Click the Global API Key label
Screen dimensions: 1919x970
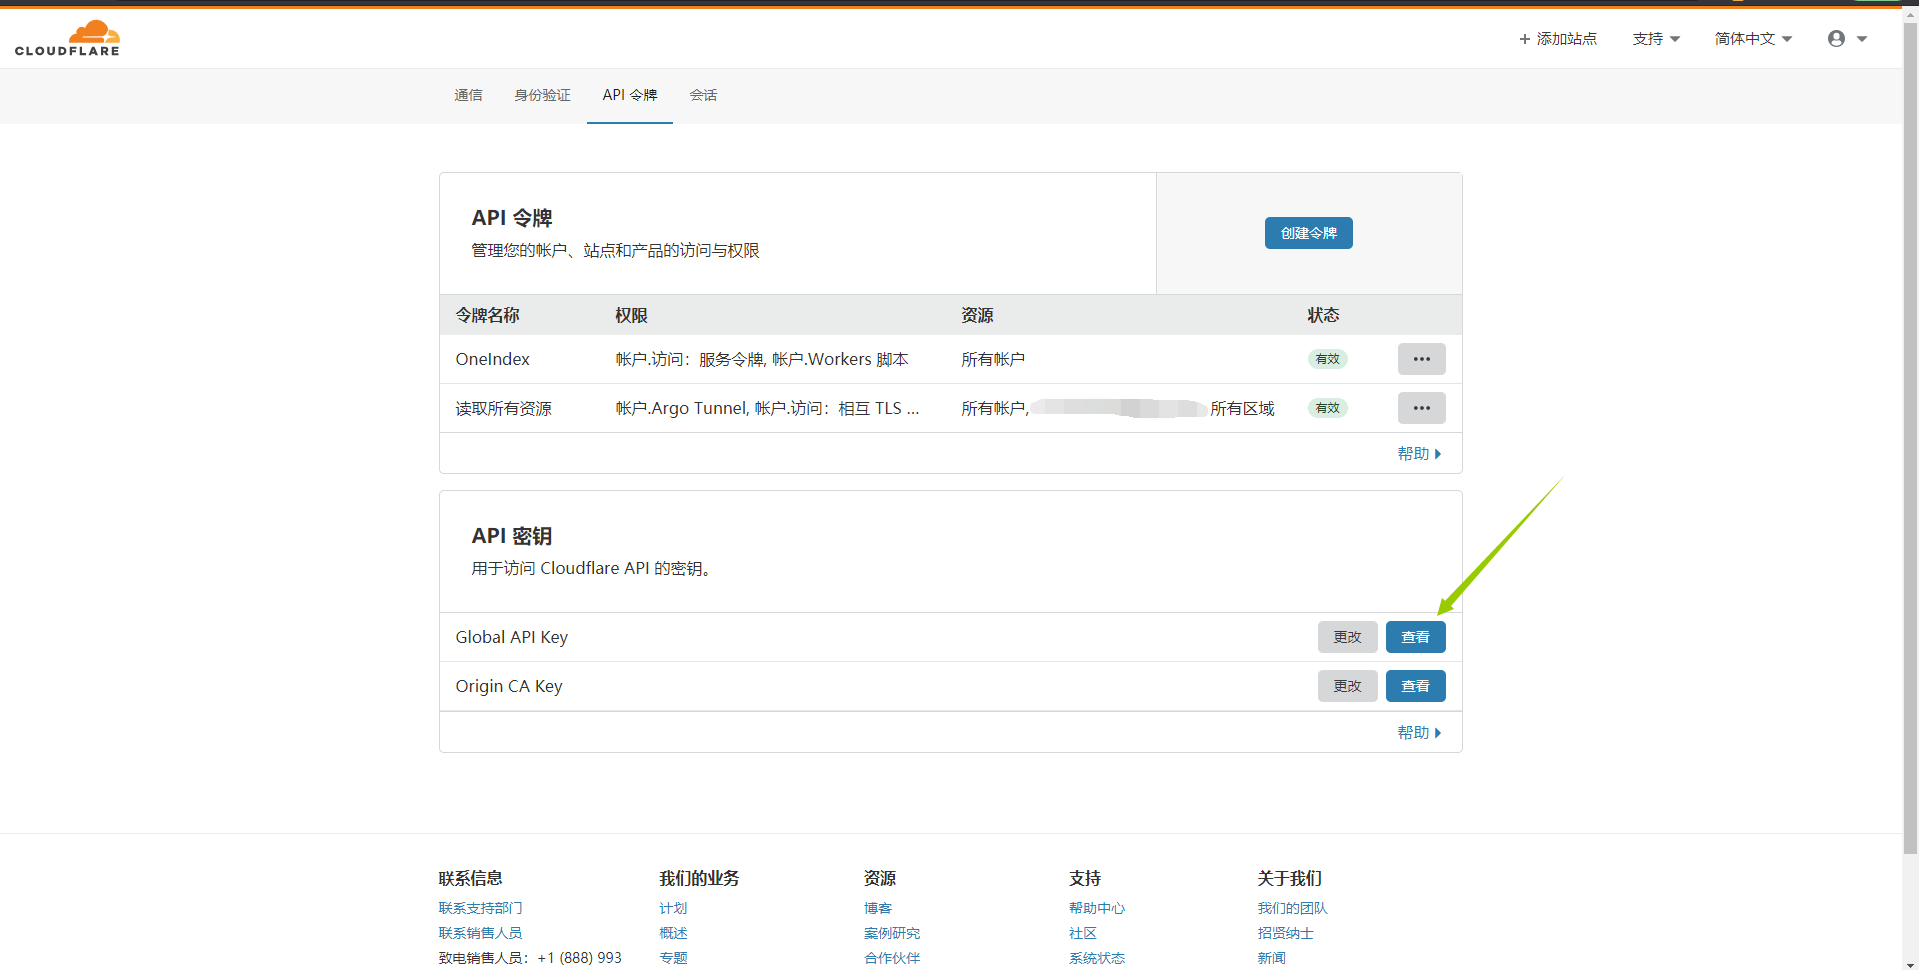(511, 637)
